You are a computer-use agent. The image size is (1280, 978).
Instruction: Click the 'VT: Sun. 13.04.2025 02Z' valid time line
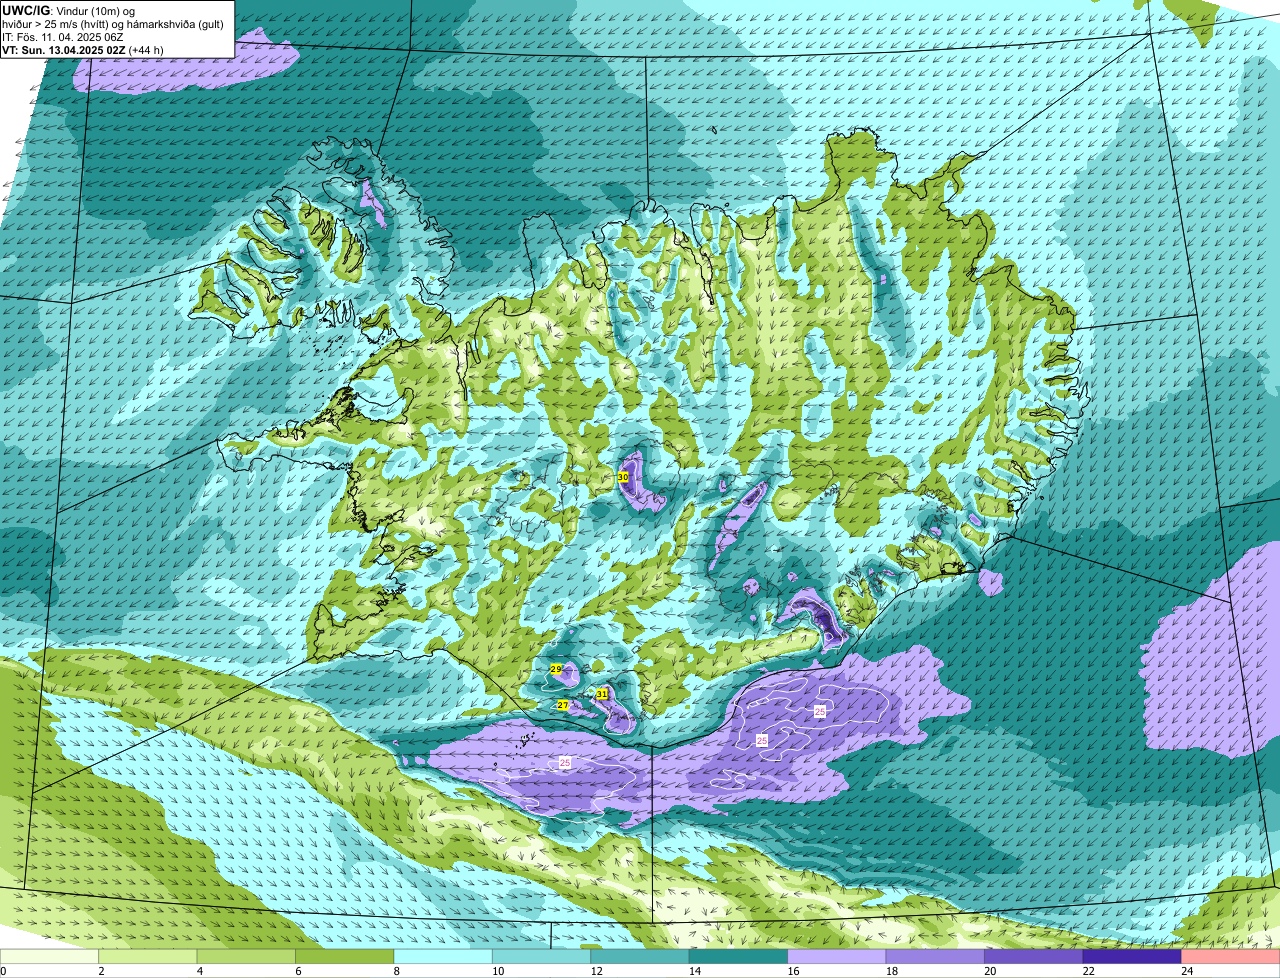tap(83, 50)
